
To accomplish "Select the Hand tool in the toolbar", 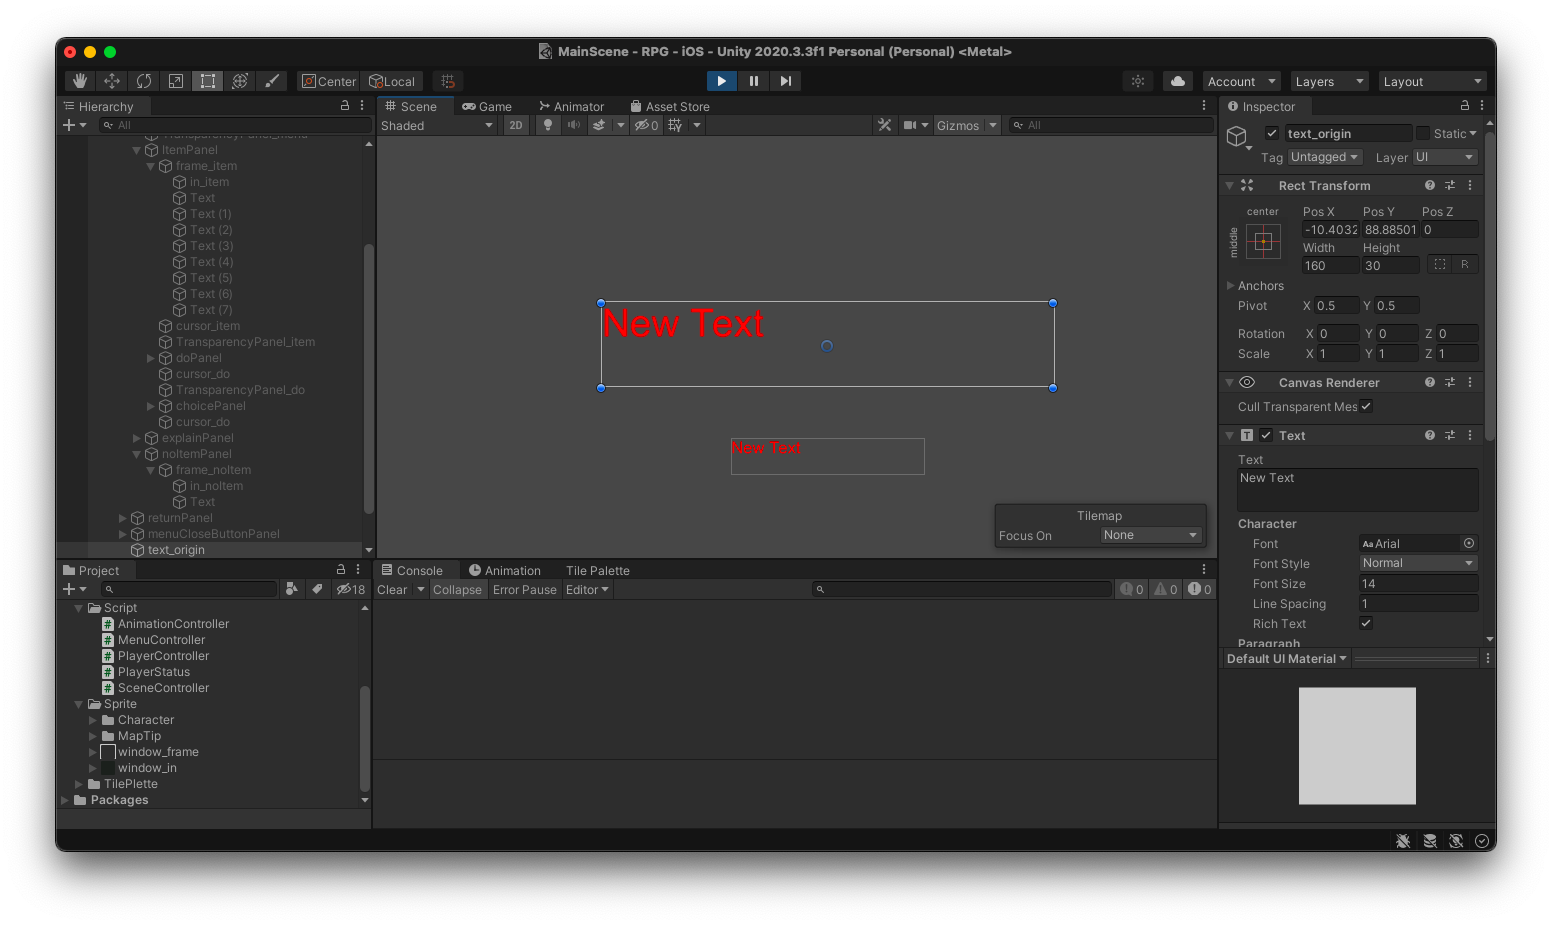I will click(79, 81).
